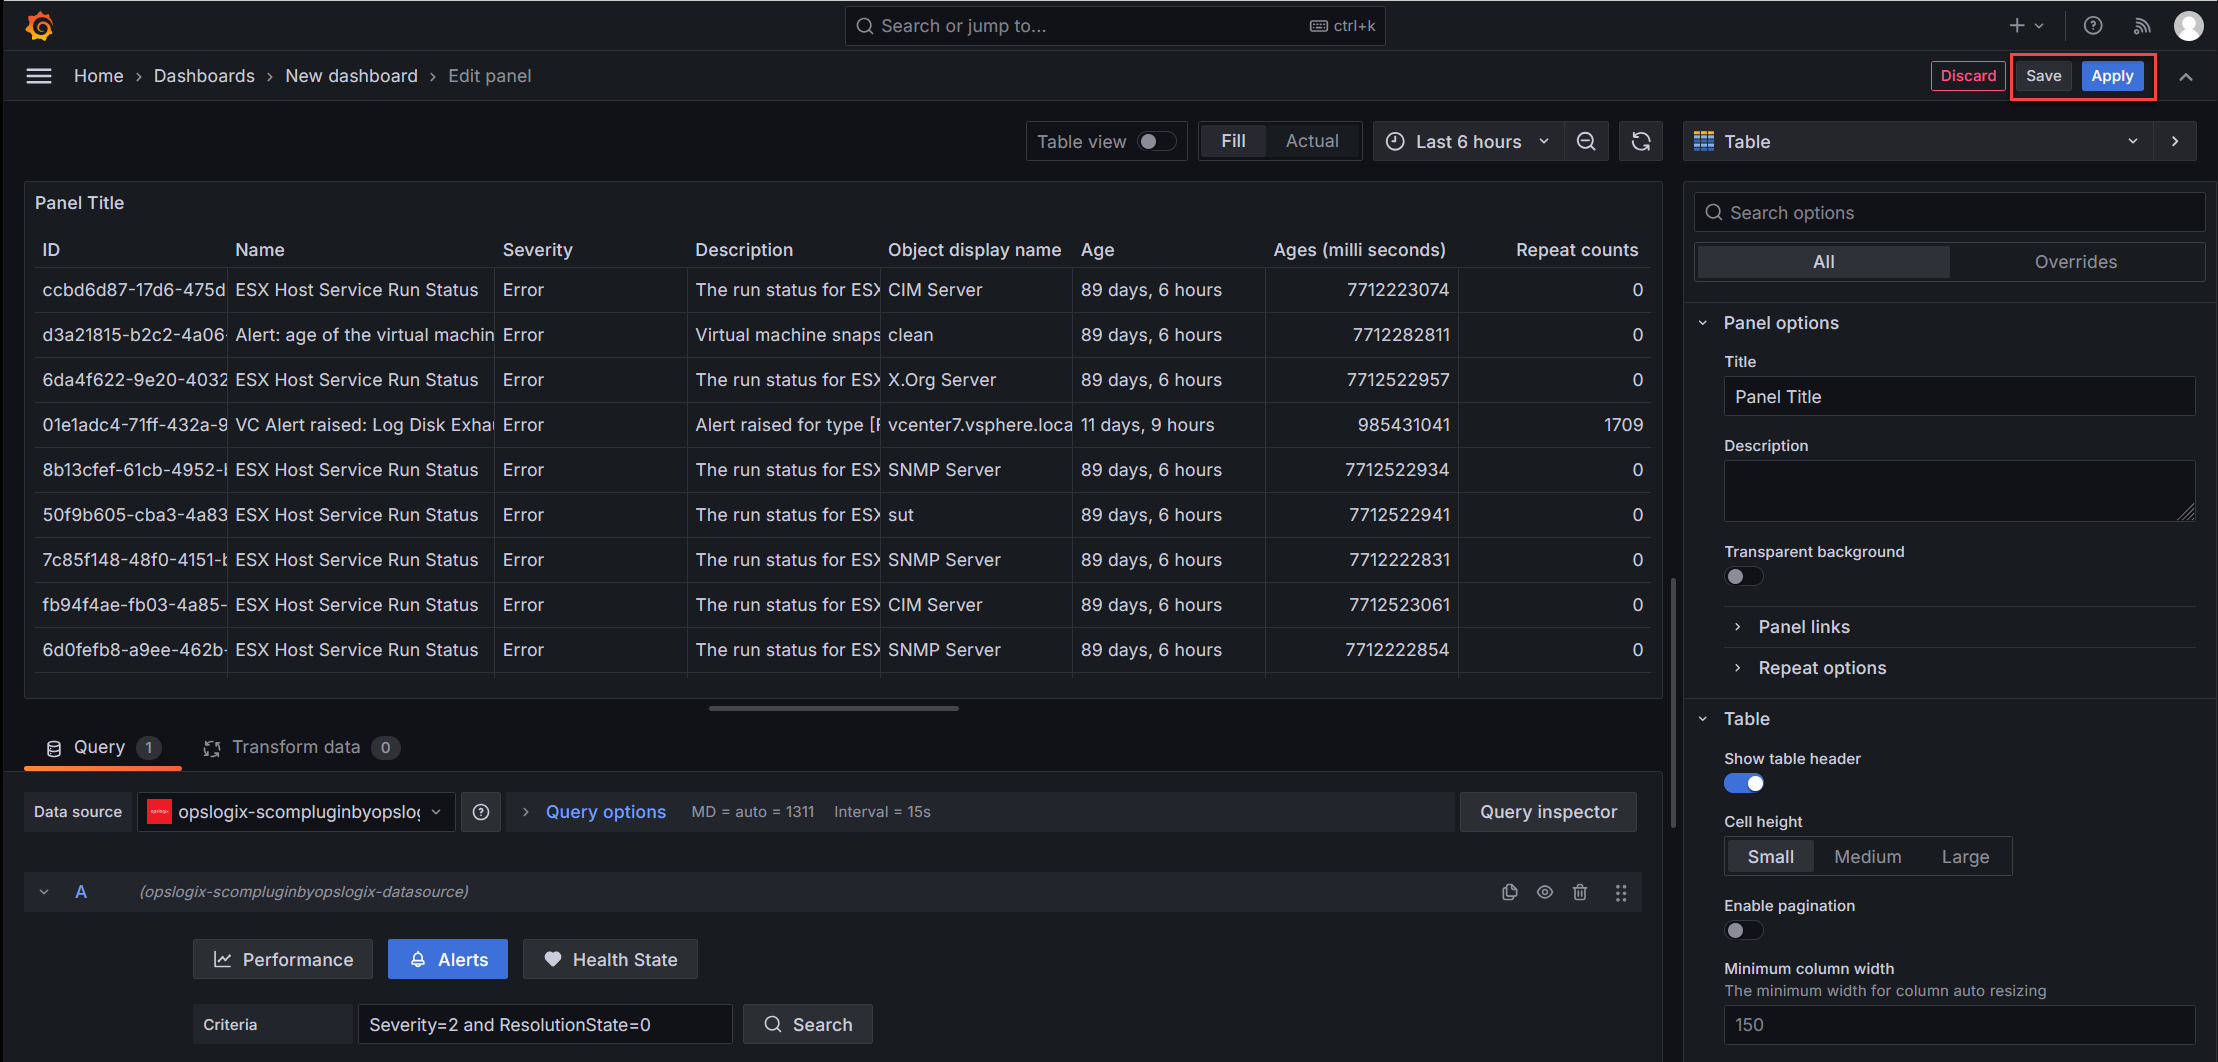Click the Apply button
Screen dimensions: 2218x1062
[x=2112, y=76]
